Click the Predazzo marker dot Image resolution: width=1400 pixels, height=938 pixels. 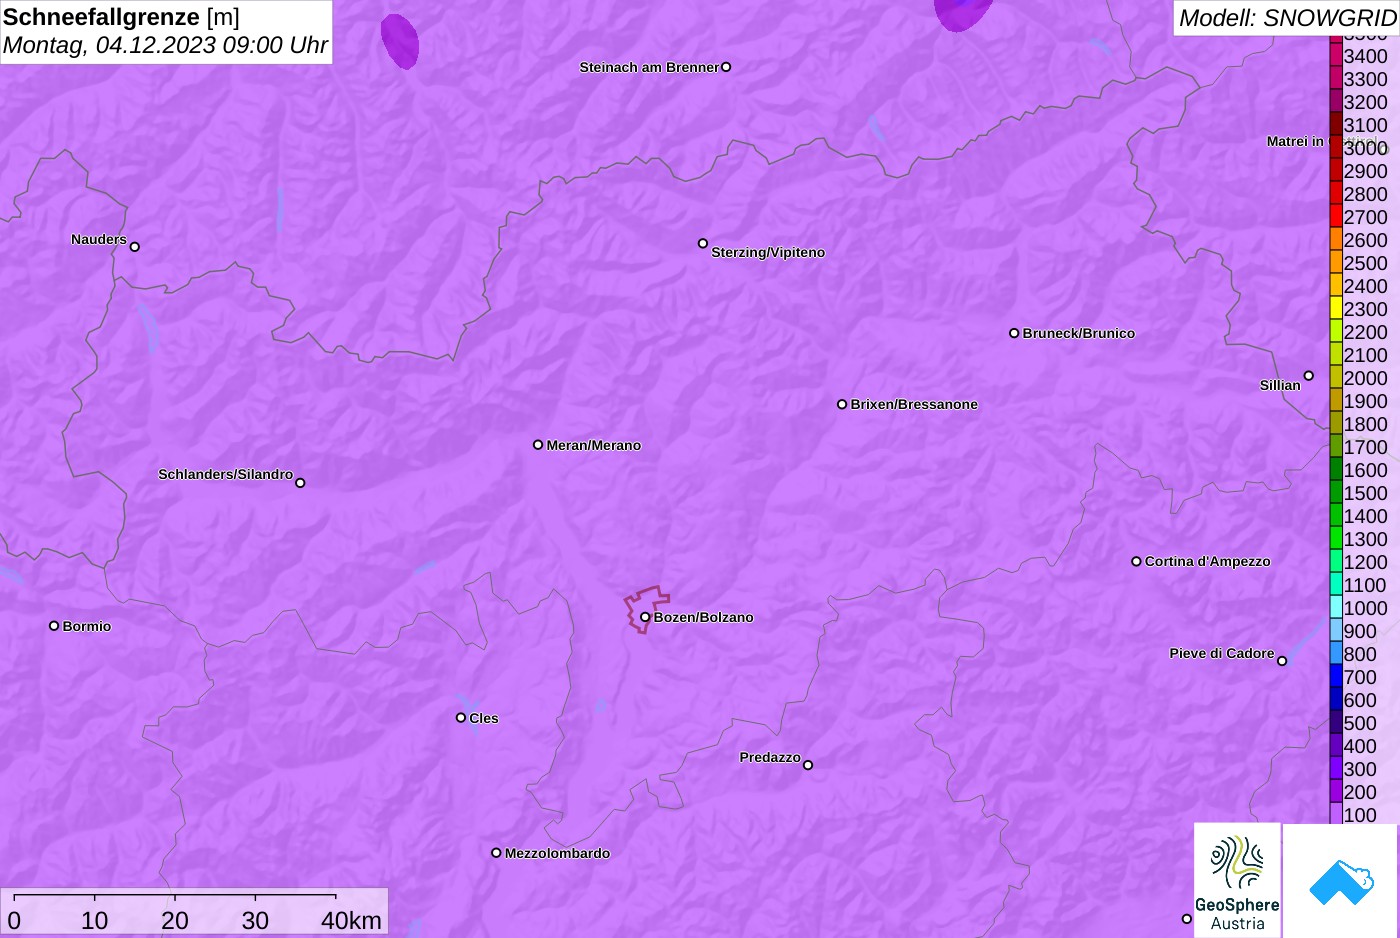coord(808,765)
